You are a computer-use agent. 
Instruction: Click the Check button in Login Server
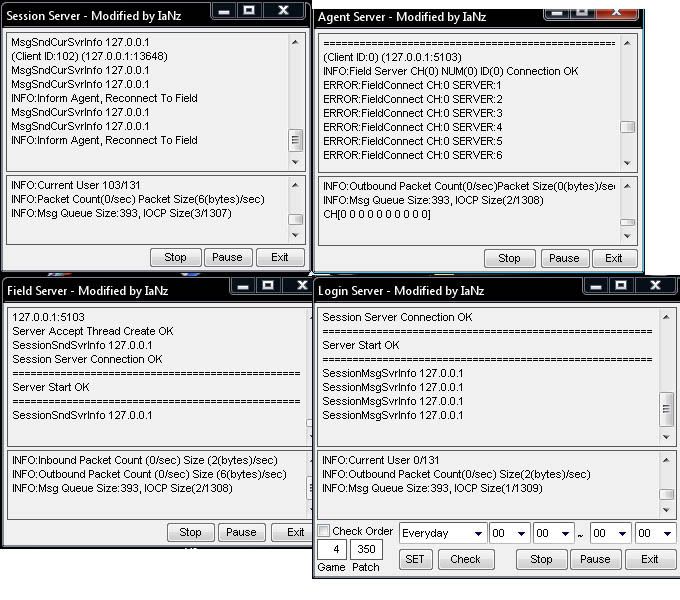pyautogui.click(x=465, y=559)
